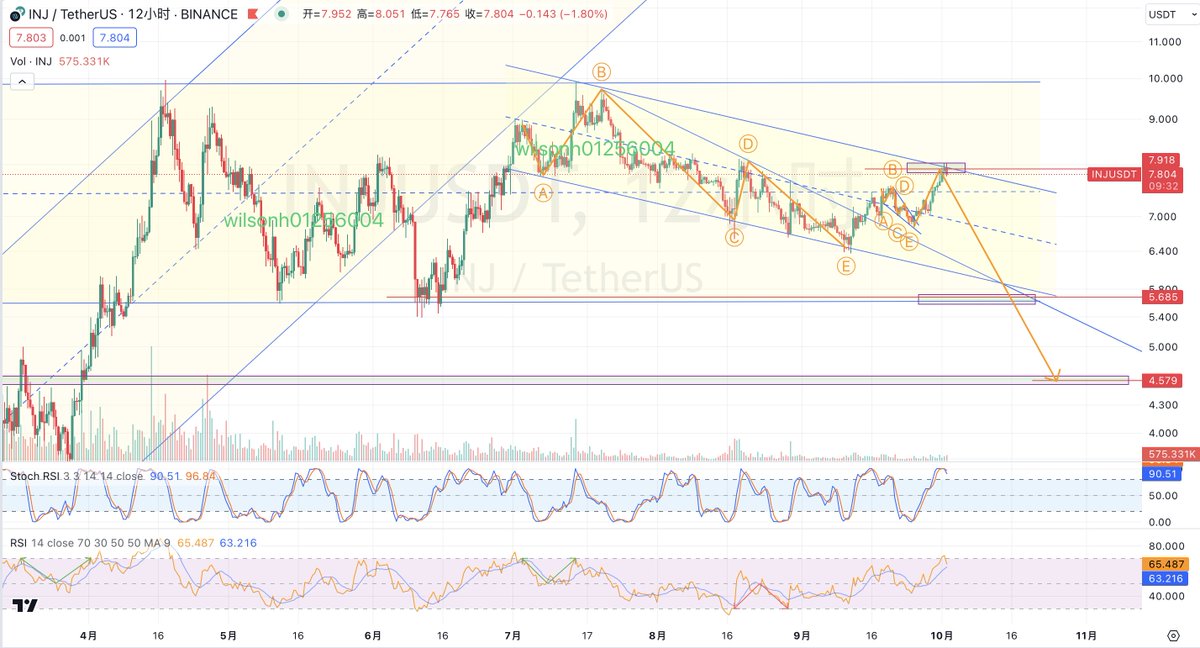
Task: Click the 4月 time axis label
Action: pos(88,635)
